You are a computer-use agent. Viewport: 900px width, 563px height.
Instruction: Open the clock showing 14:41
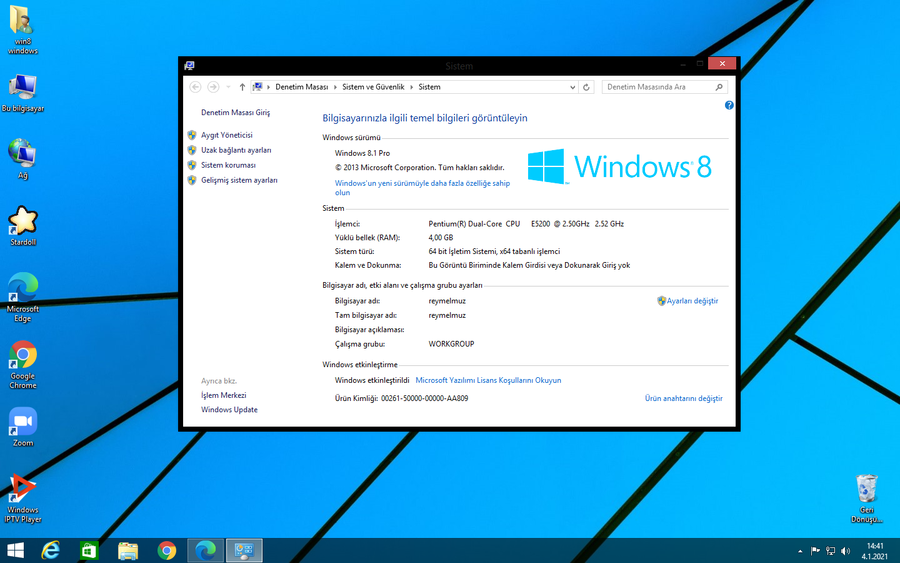click(875, 551)
